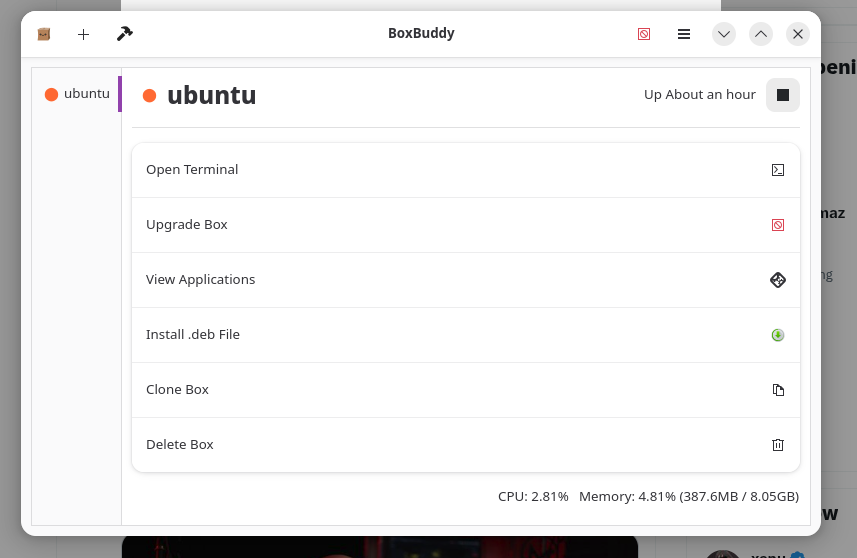Choose Clone Box row

[466, 390]
